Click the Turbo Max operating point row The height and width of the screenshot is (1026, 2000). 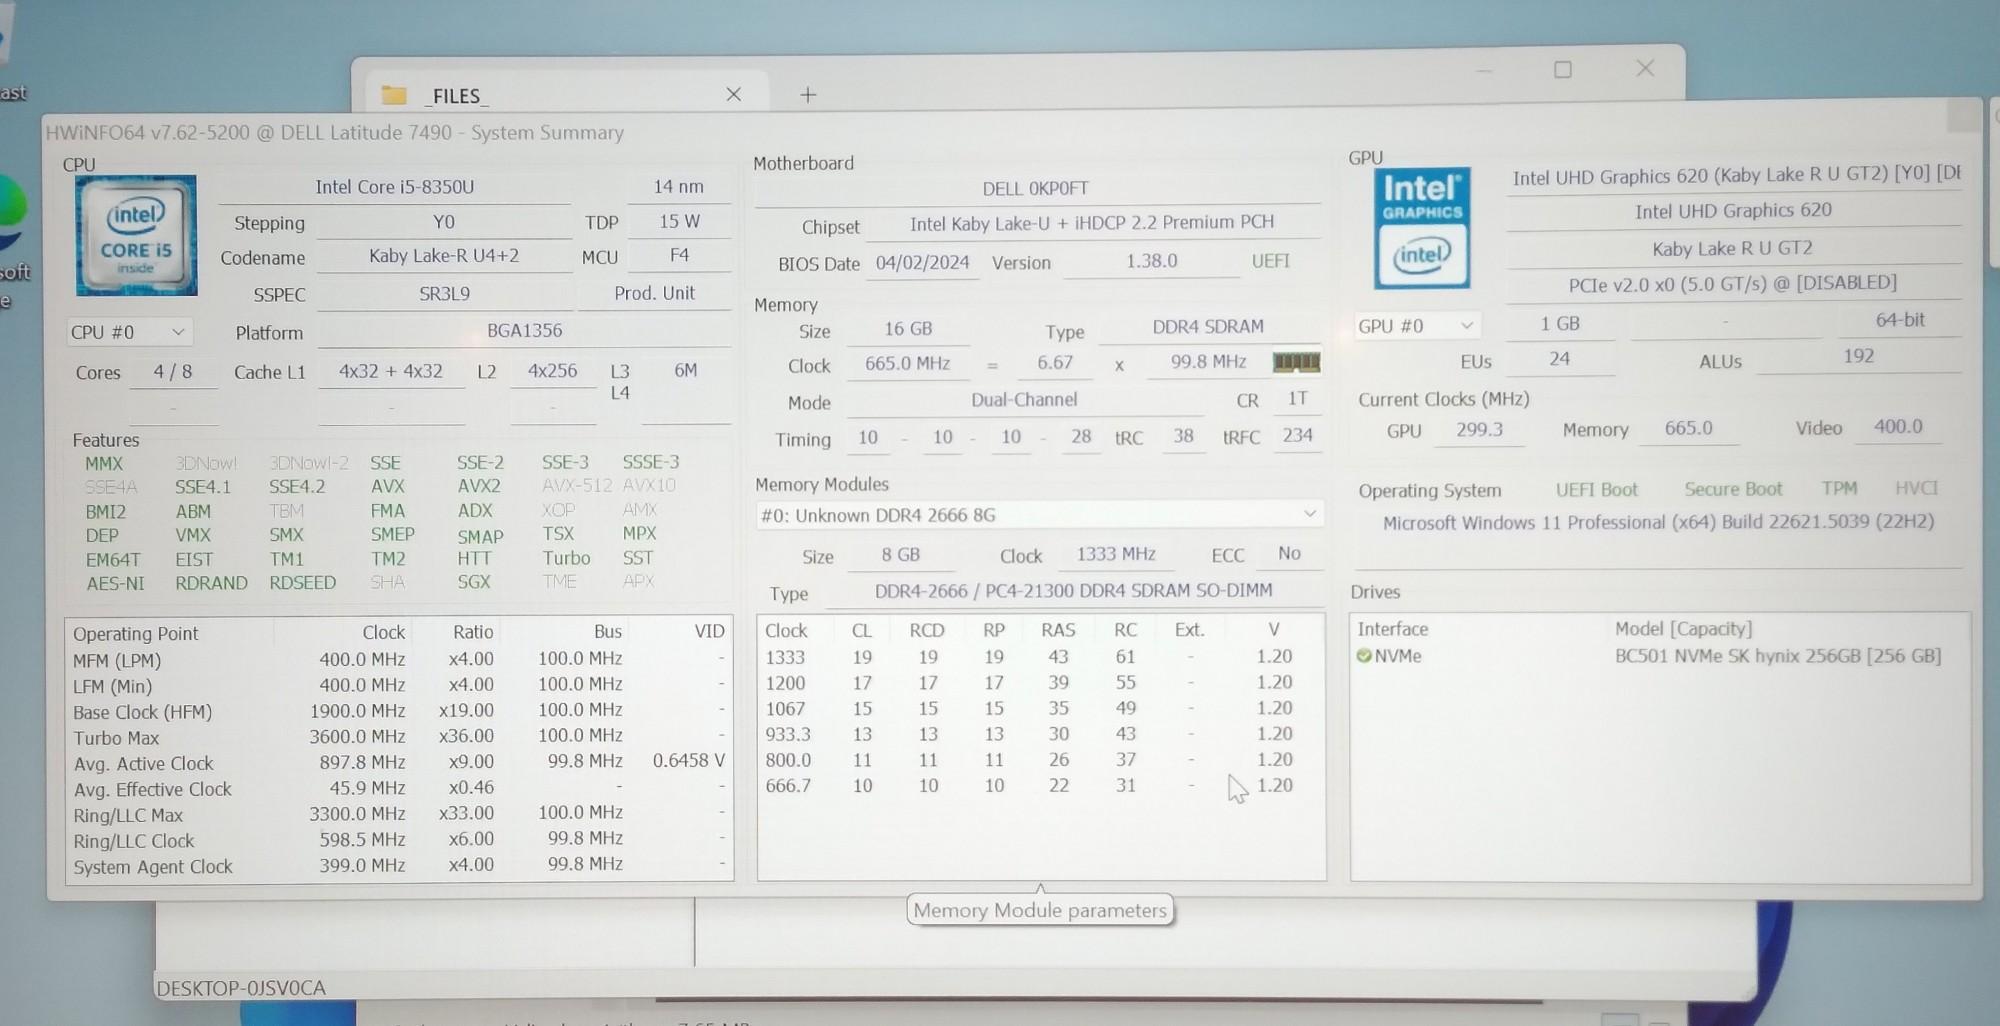point(399,737)
